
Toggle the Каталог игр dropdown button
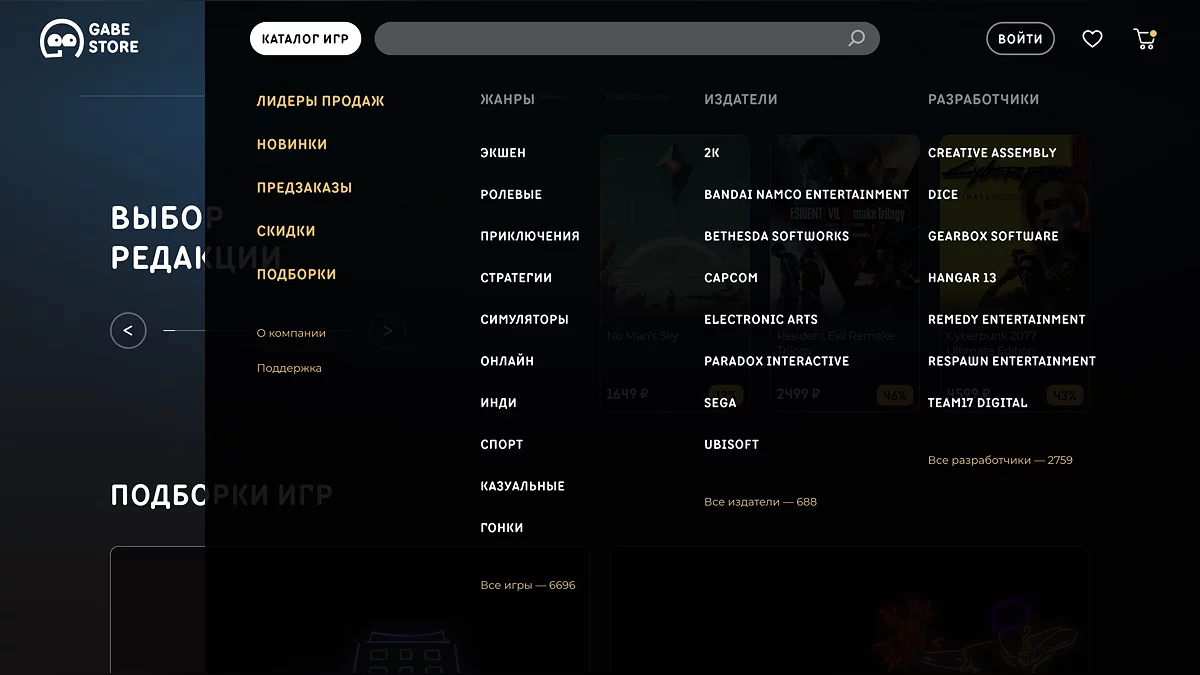(x=305, y=39)
